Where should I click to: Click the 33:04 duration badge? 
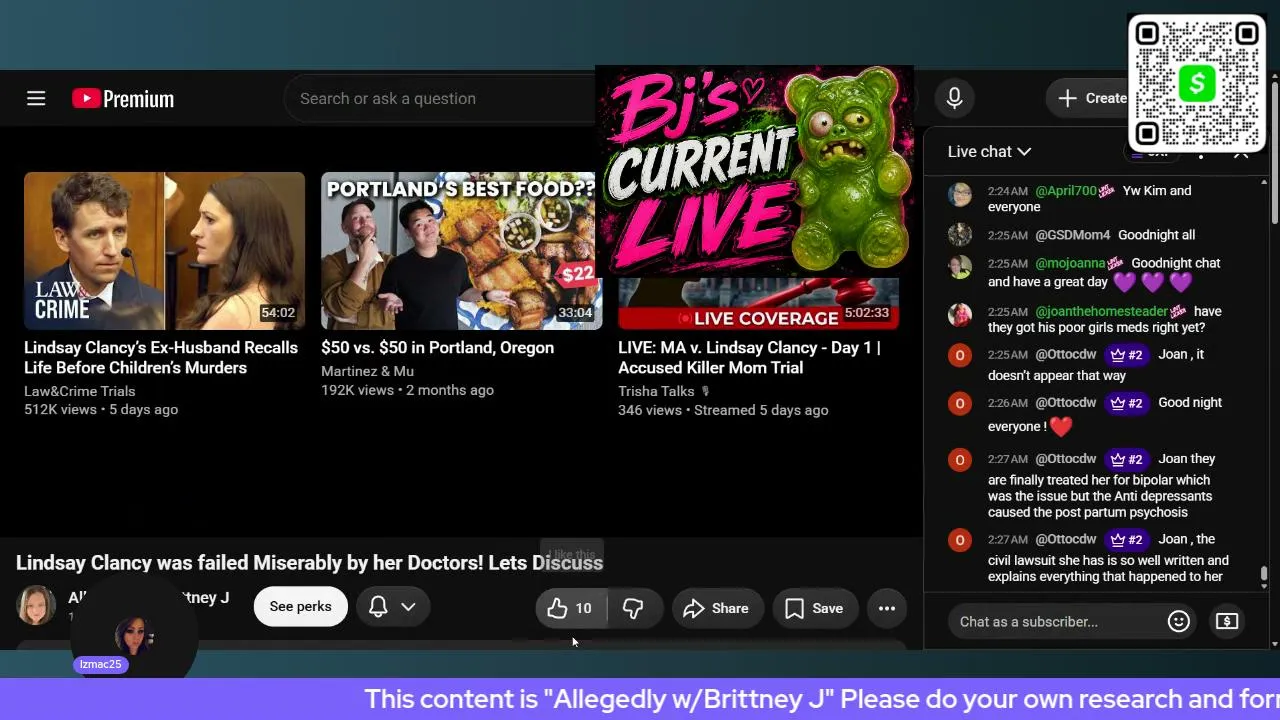click(x=575, y=313)
